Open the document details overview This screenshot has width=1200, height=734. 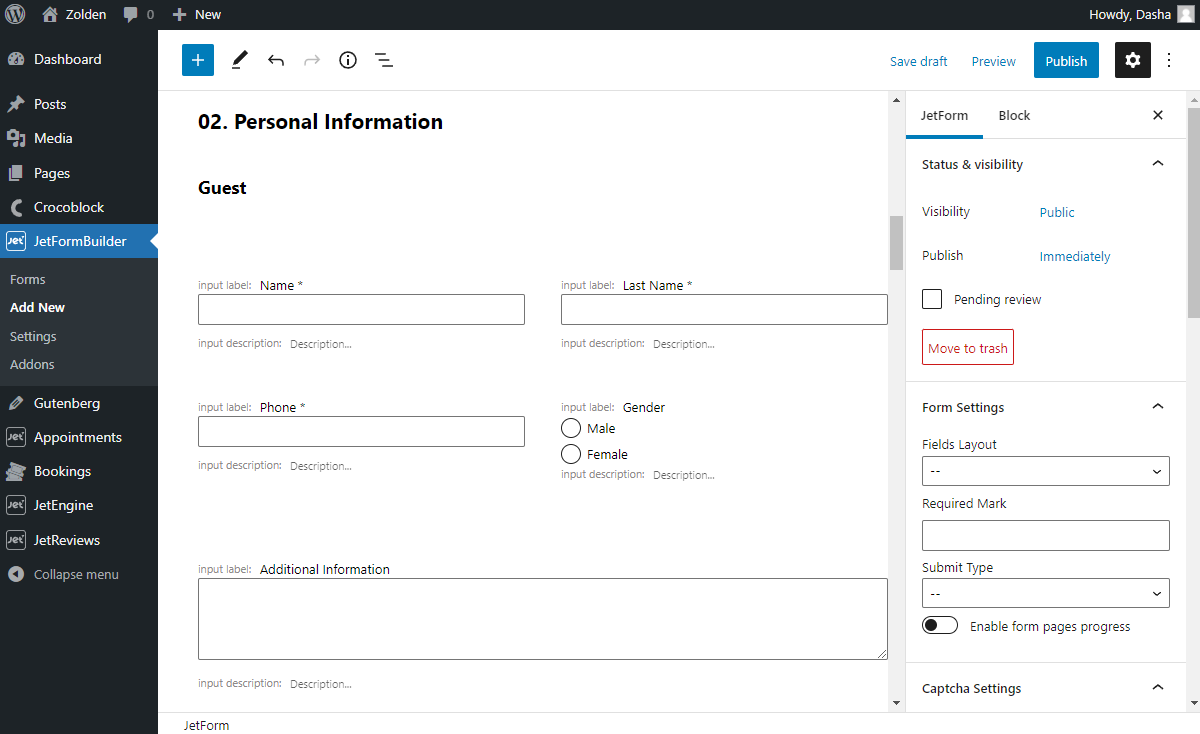347,60
